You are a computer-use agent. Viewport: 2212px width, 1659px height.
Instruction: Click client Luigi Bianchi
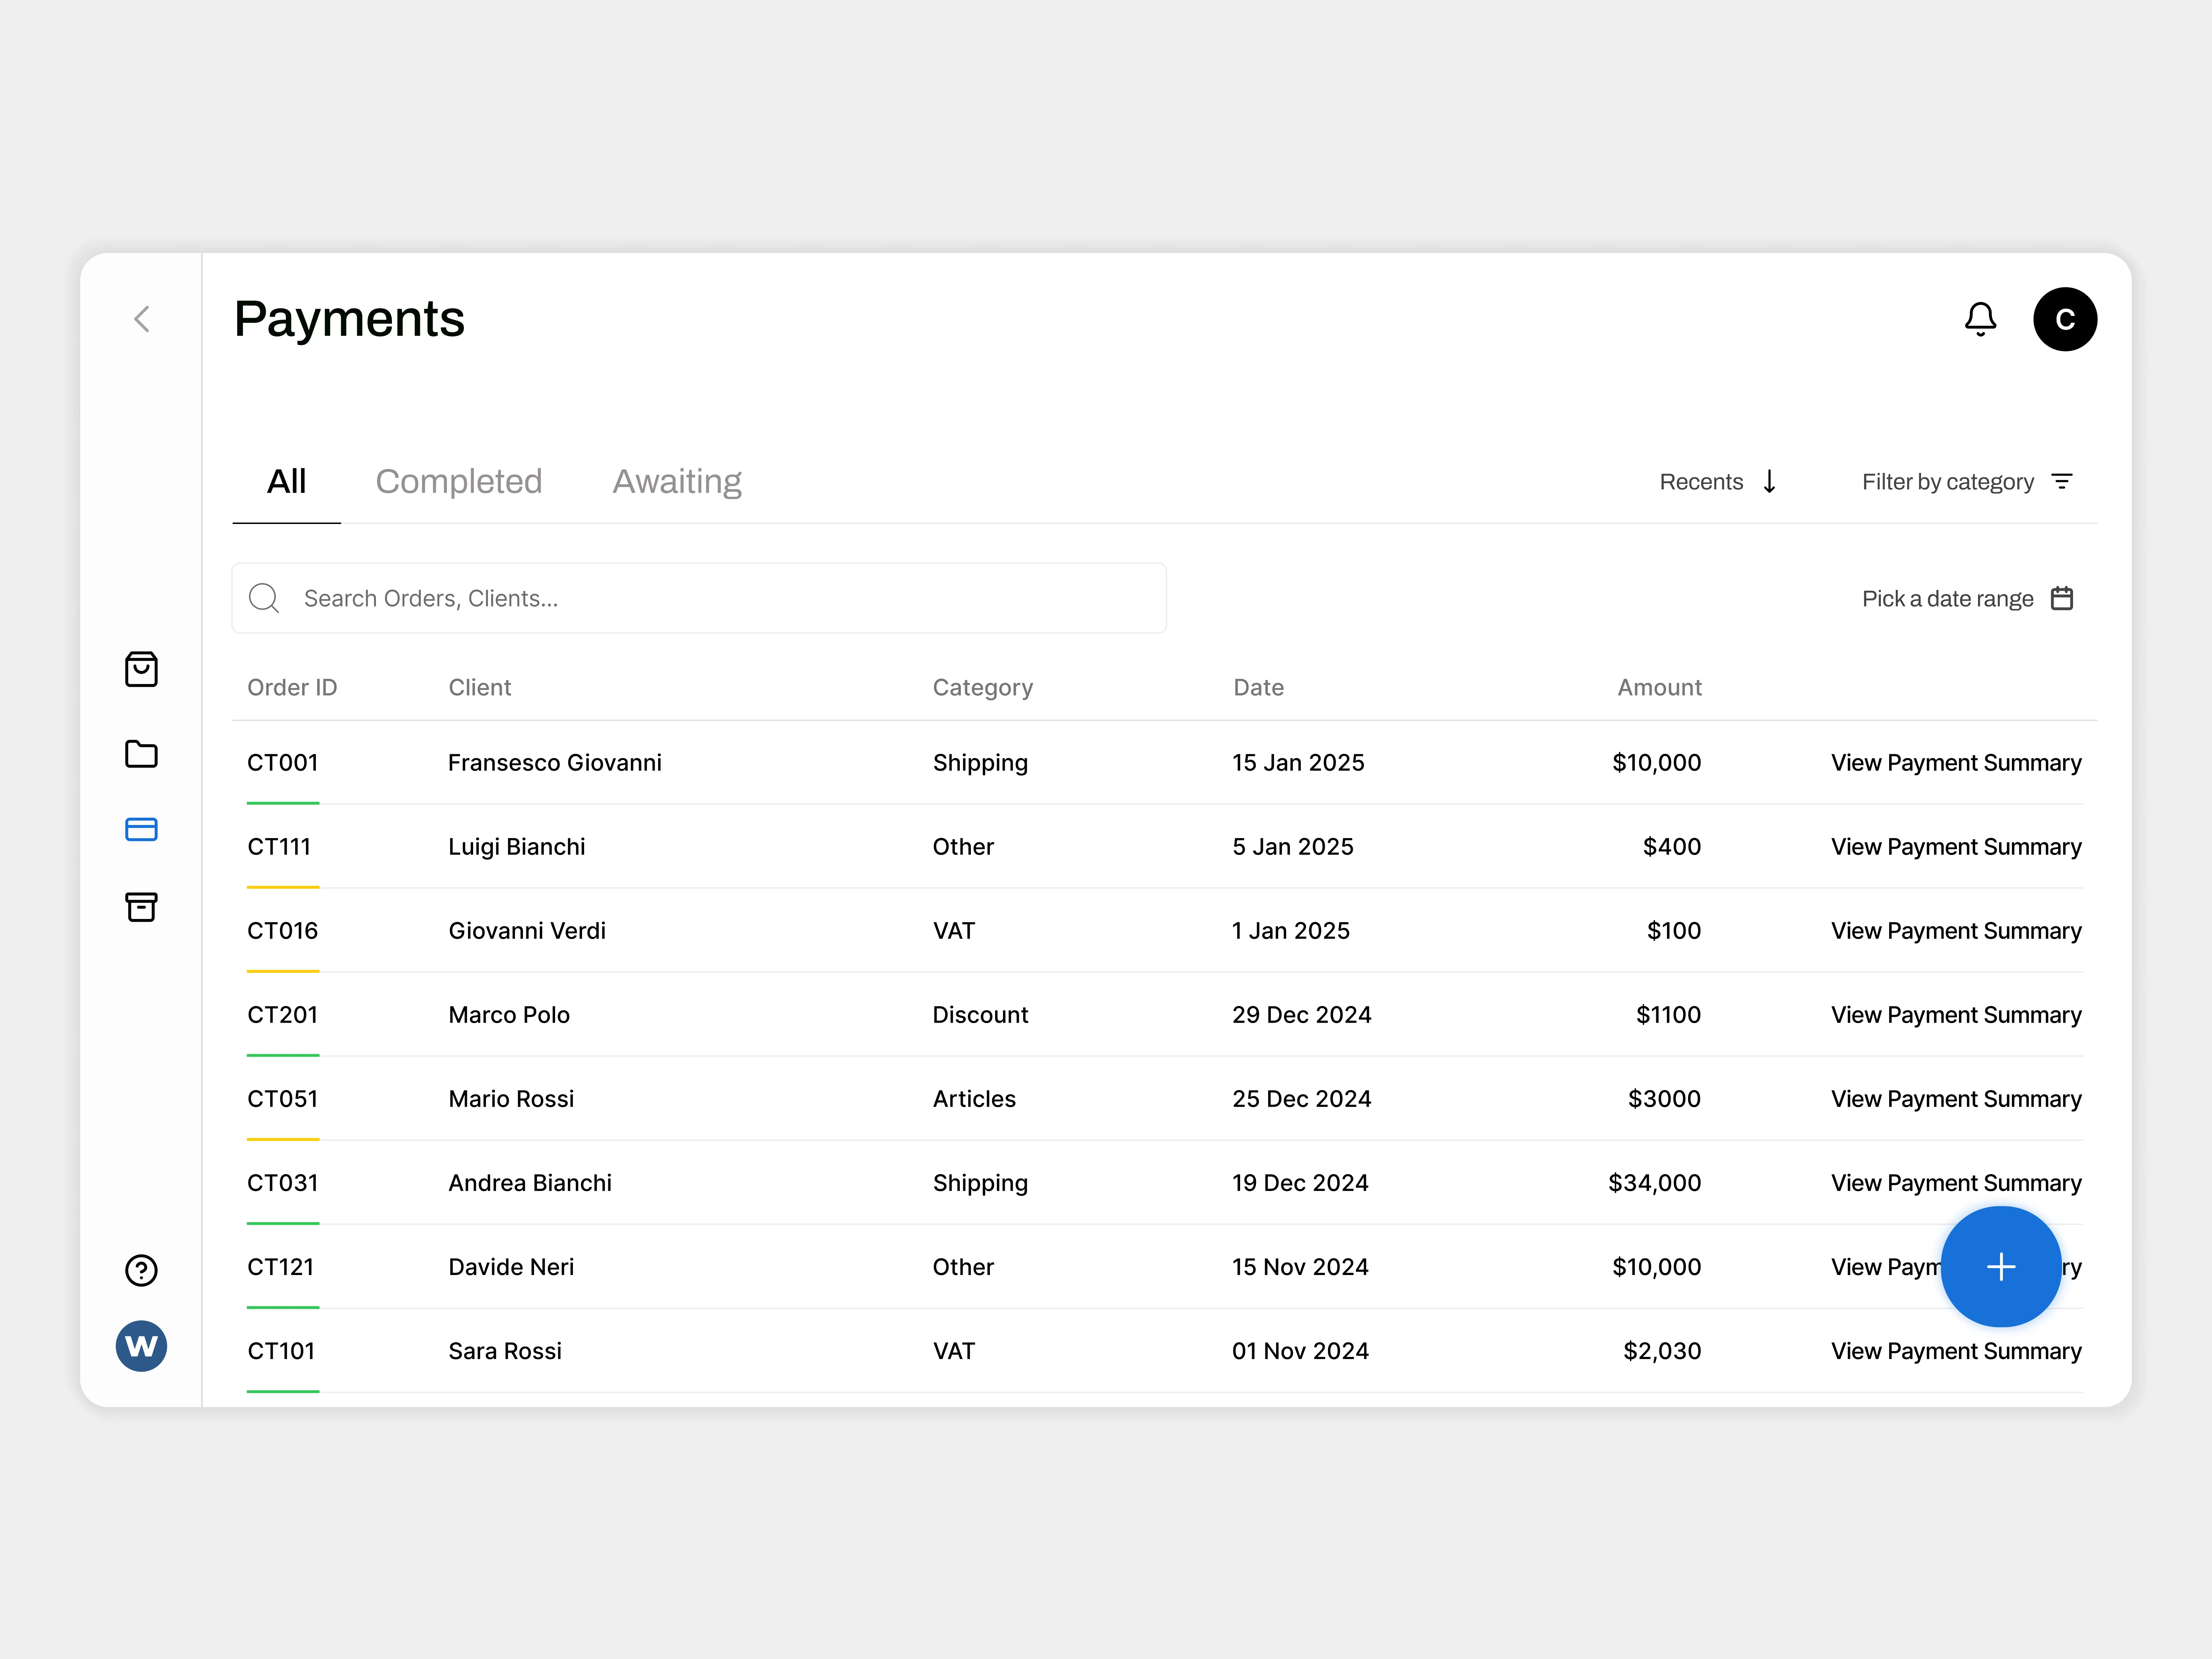coord(517,847)
